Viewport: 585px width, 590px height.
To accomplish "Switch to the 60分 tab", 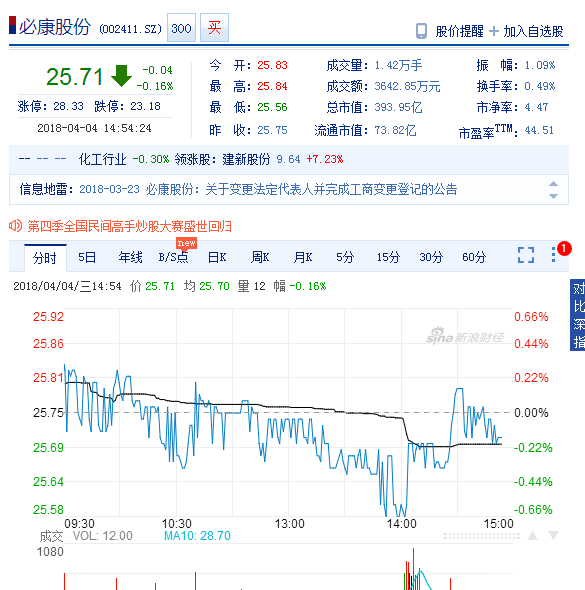I will pos(474,257).
